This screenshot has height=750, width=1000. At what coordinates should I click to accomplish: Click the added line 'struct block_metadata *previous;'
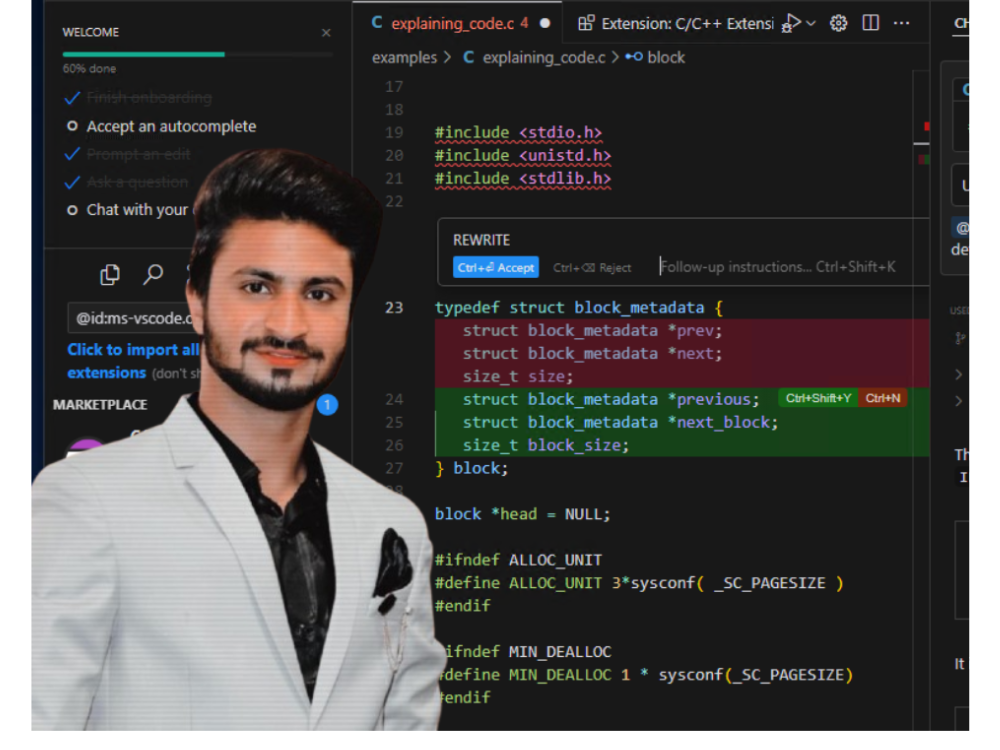click(611, 399)
